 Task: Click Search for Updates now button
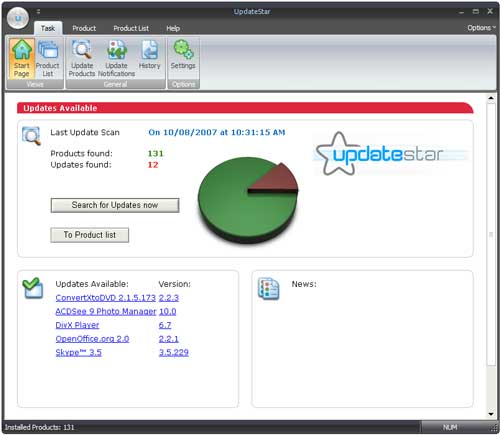click(x=115, y=205)
